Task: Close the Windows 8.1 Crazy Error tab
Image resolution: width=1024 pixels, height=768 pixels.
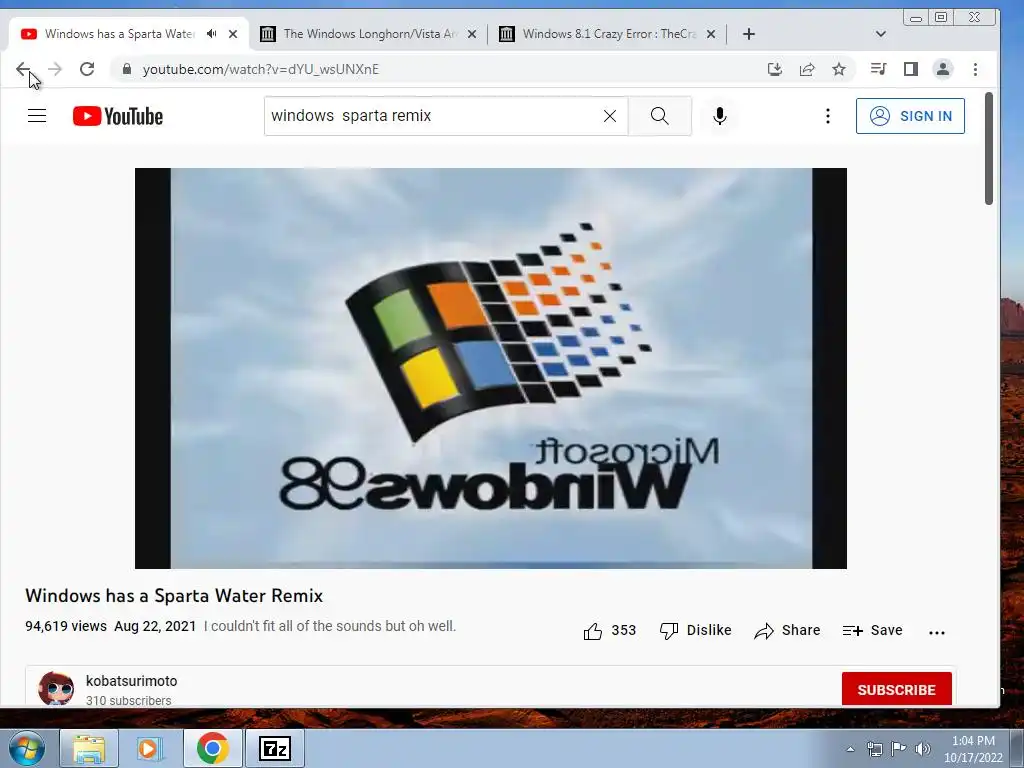Action: (711, 34)
